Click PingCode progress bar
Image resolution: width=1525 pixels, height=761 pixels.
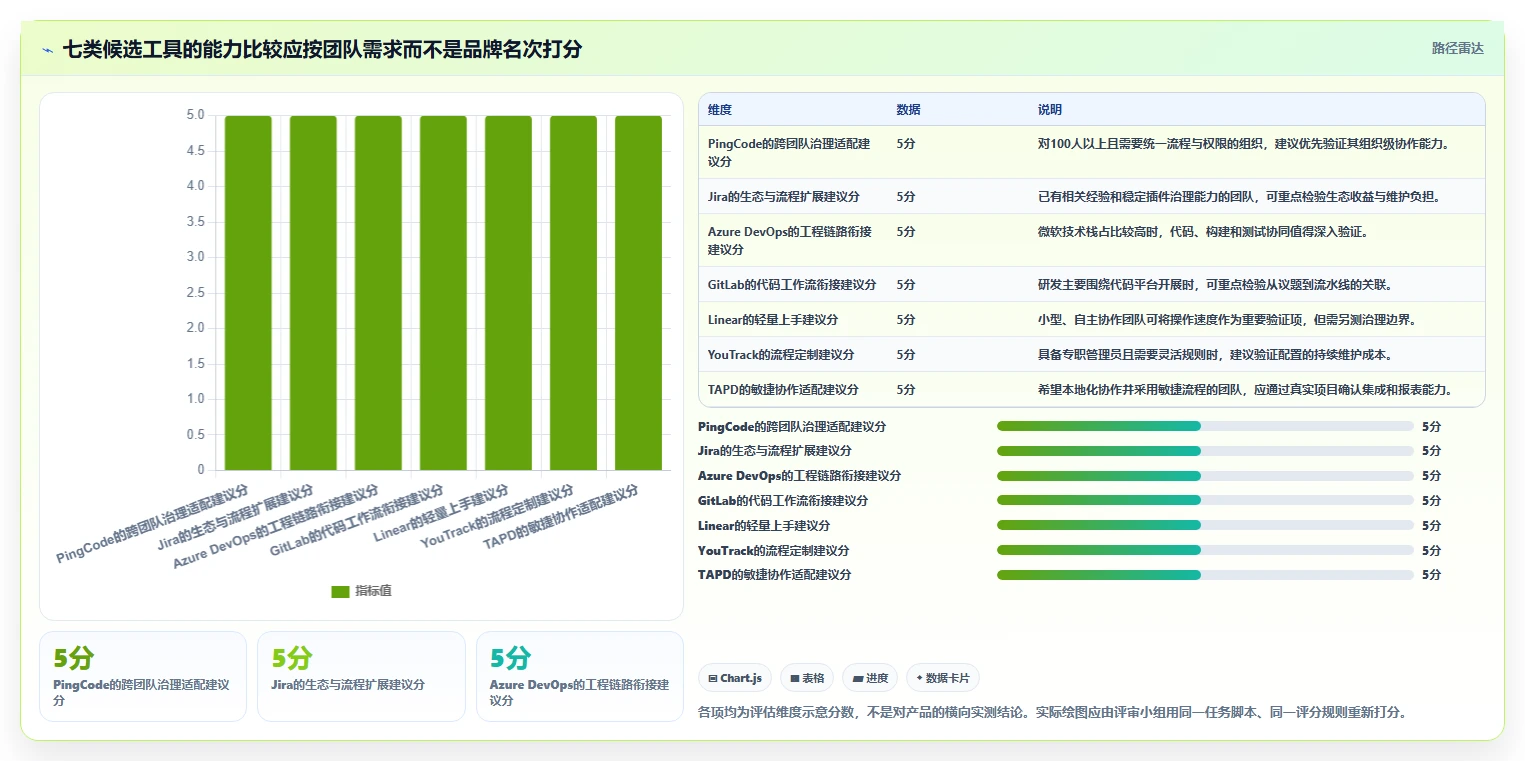pyautogui.click(x=1205, y=426)
